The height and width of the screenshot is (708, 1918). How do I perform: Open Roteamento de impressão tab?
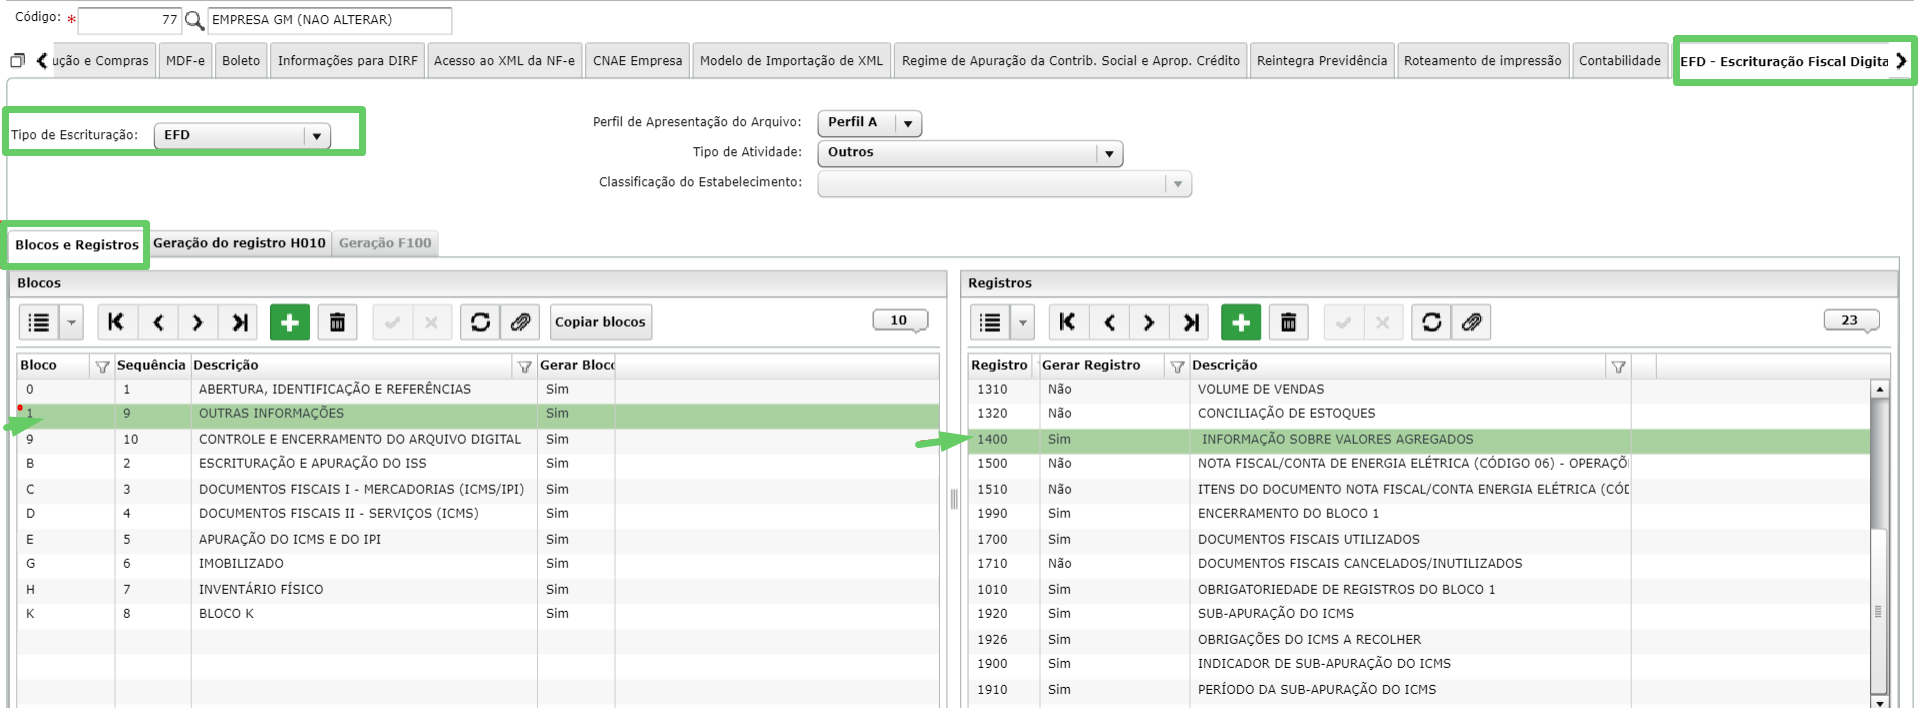[x=1482, y=61]
